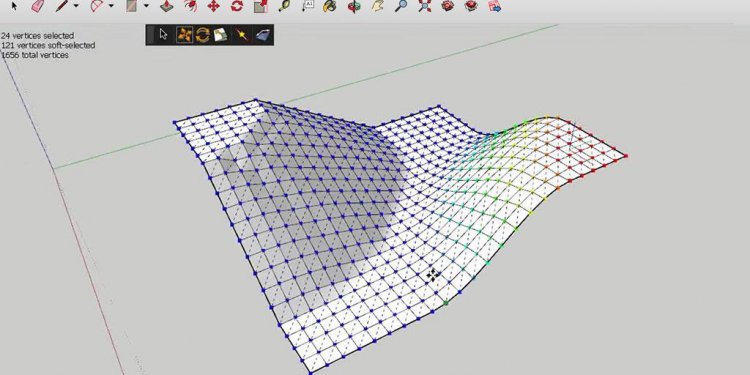This screenshot has width=750, height=375.
Task: Select the Arc tool
Action: (97, 6)
